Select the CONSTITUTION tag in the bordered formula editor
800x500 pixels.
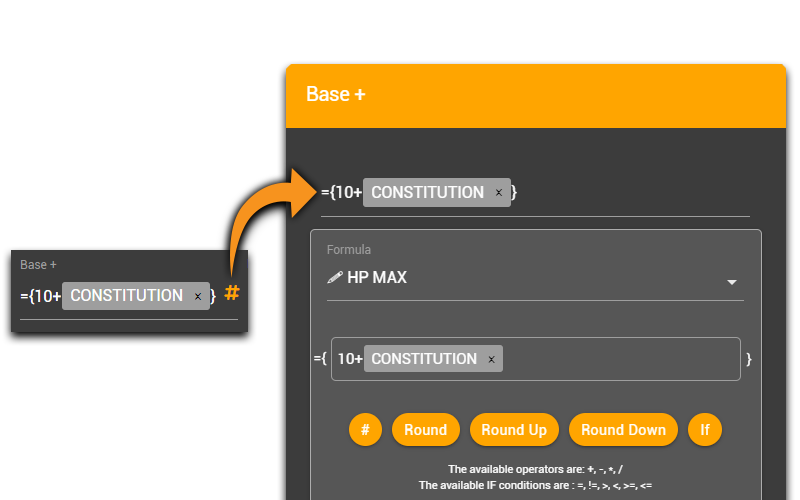coord(424,359)
